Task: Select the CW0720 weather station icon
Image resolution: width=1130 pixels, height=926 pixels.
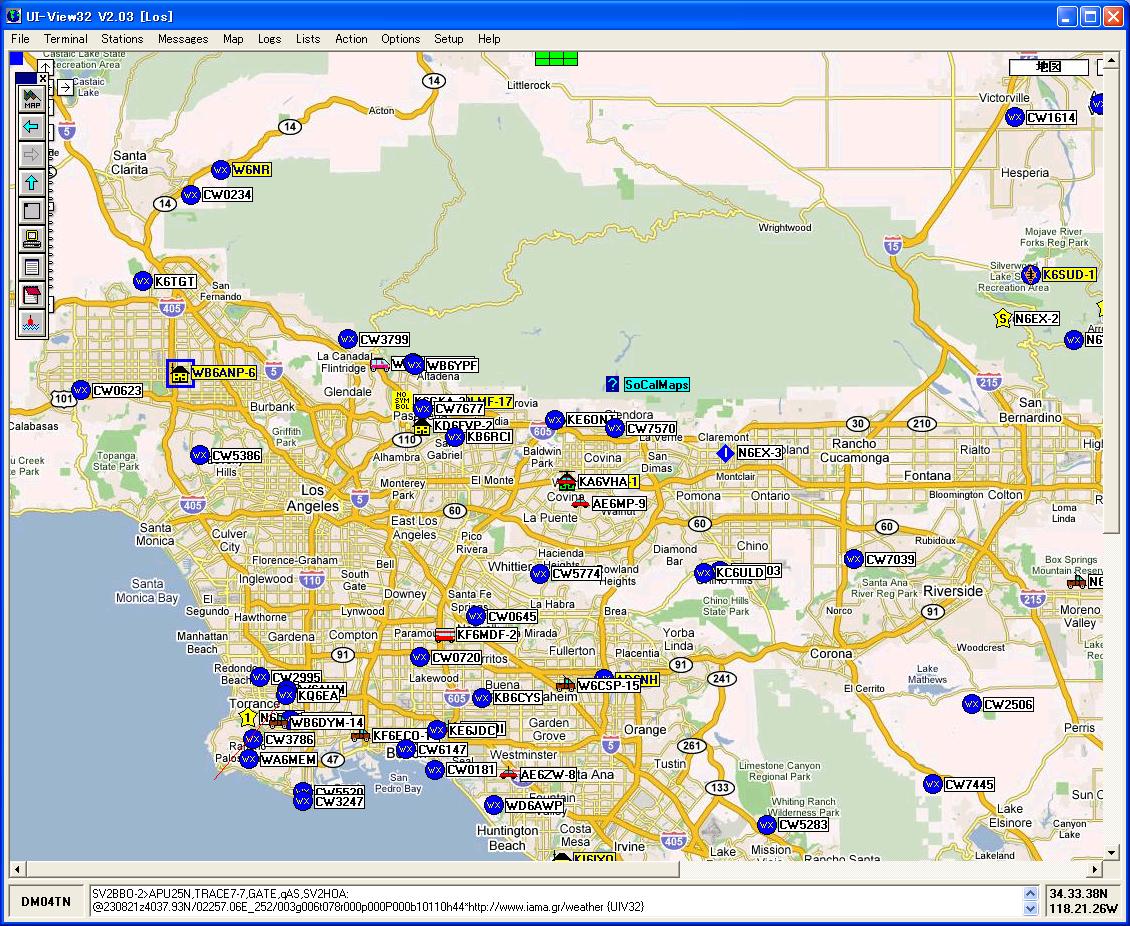Action: click(x=420, y=656)
